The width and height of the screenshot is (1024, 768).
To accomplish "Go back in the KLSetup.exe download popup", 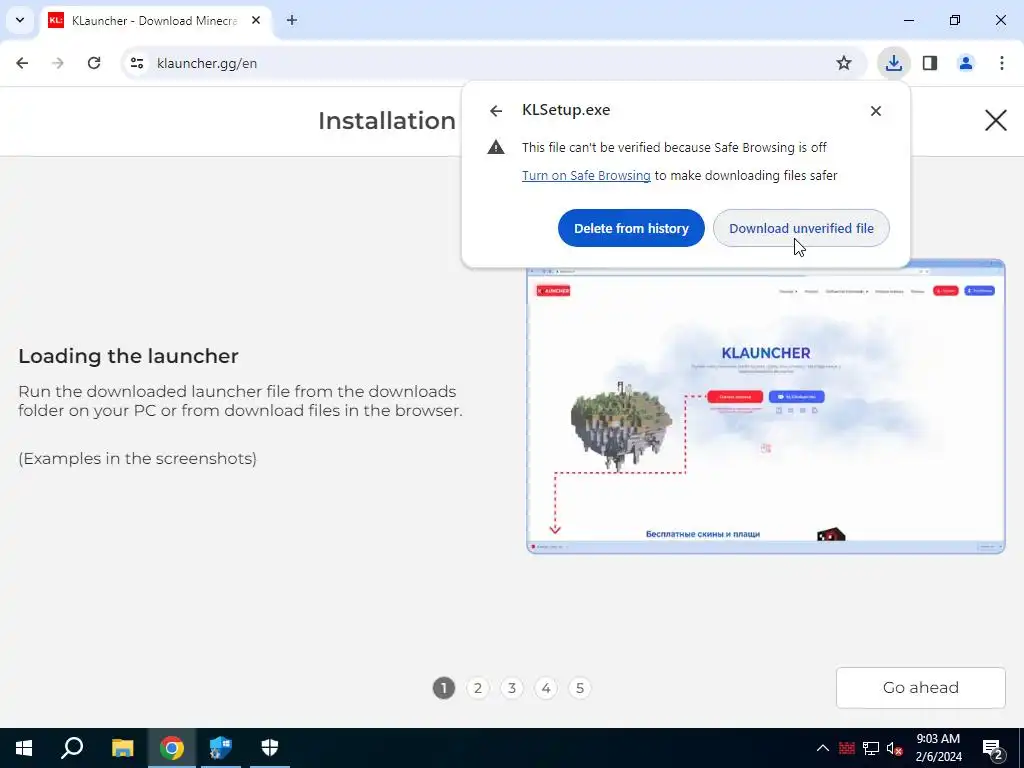I will (x=496, y=111).
